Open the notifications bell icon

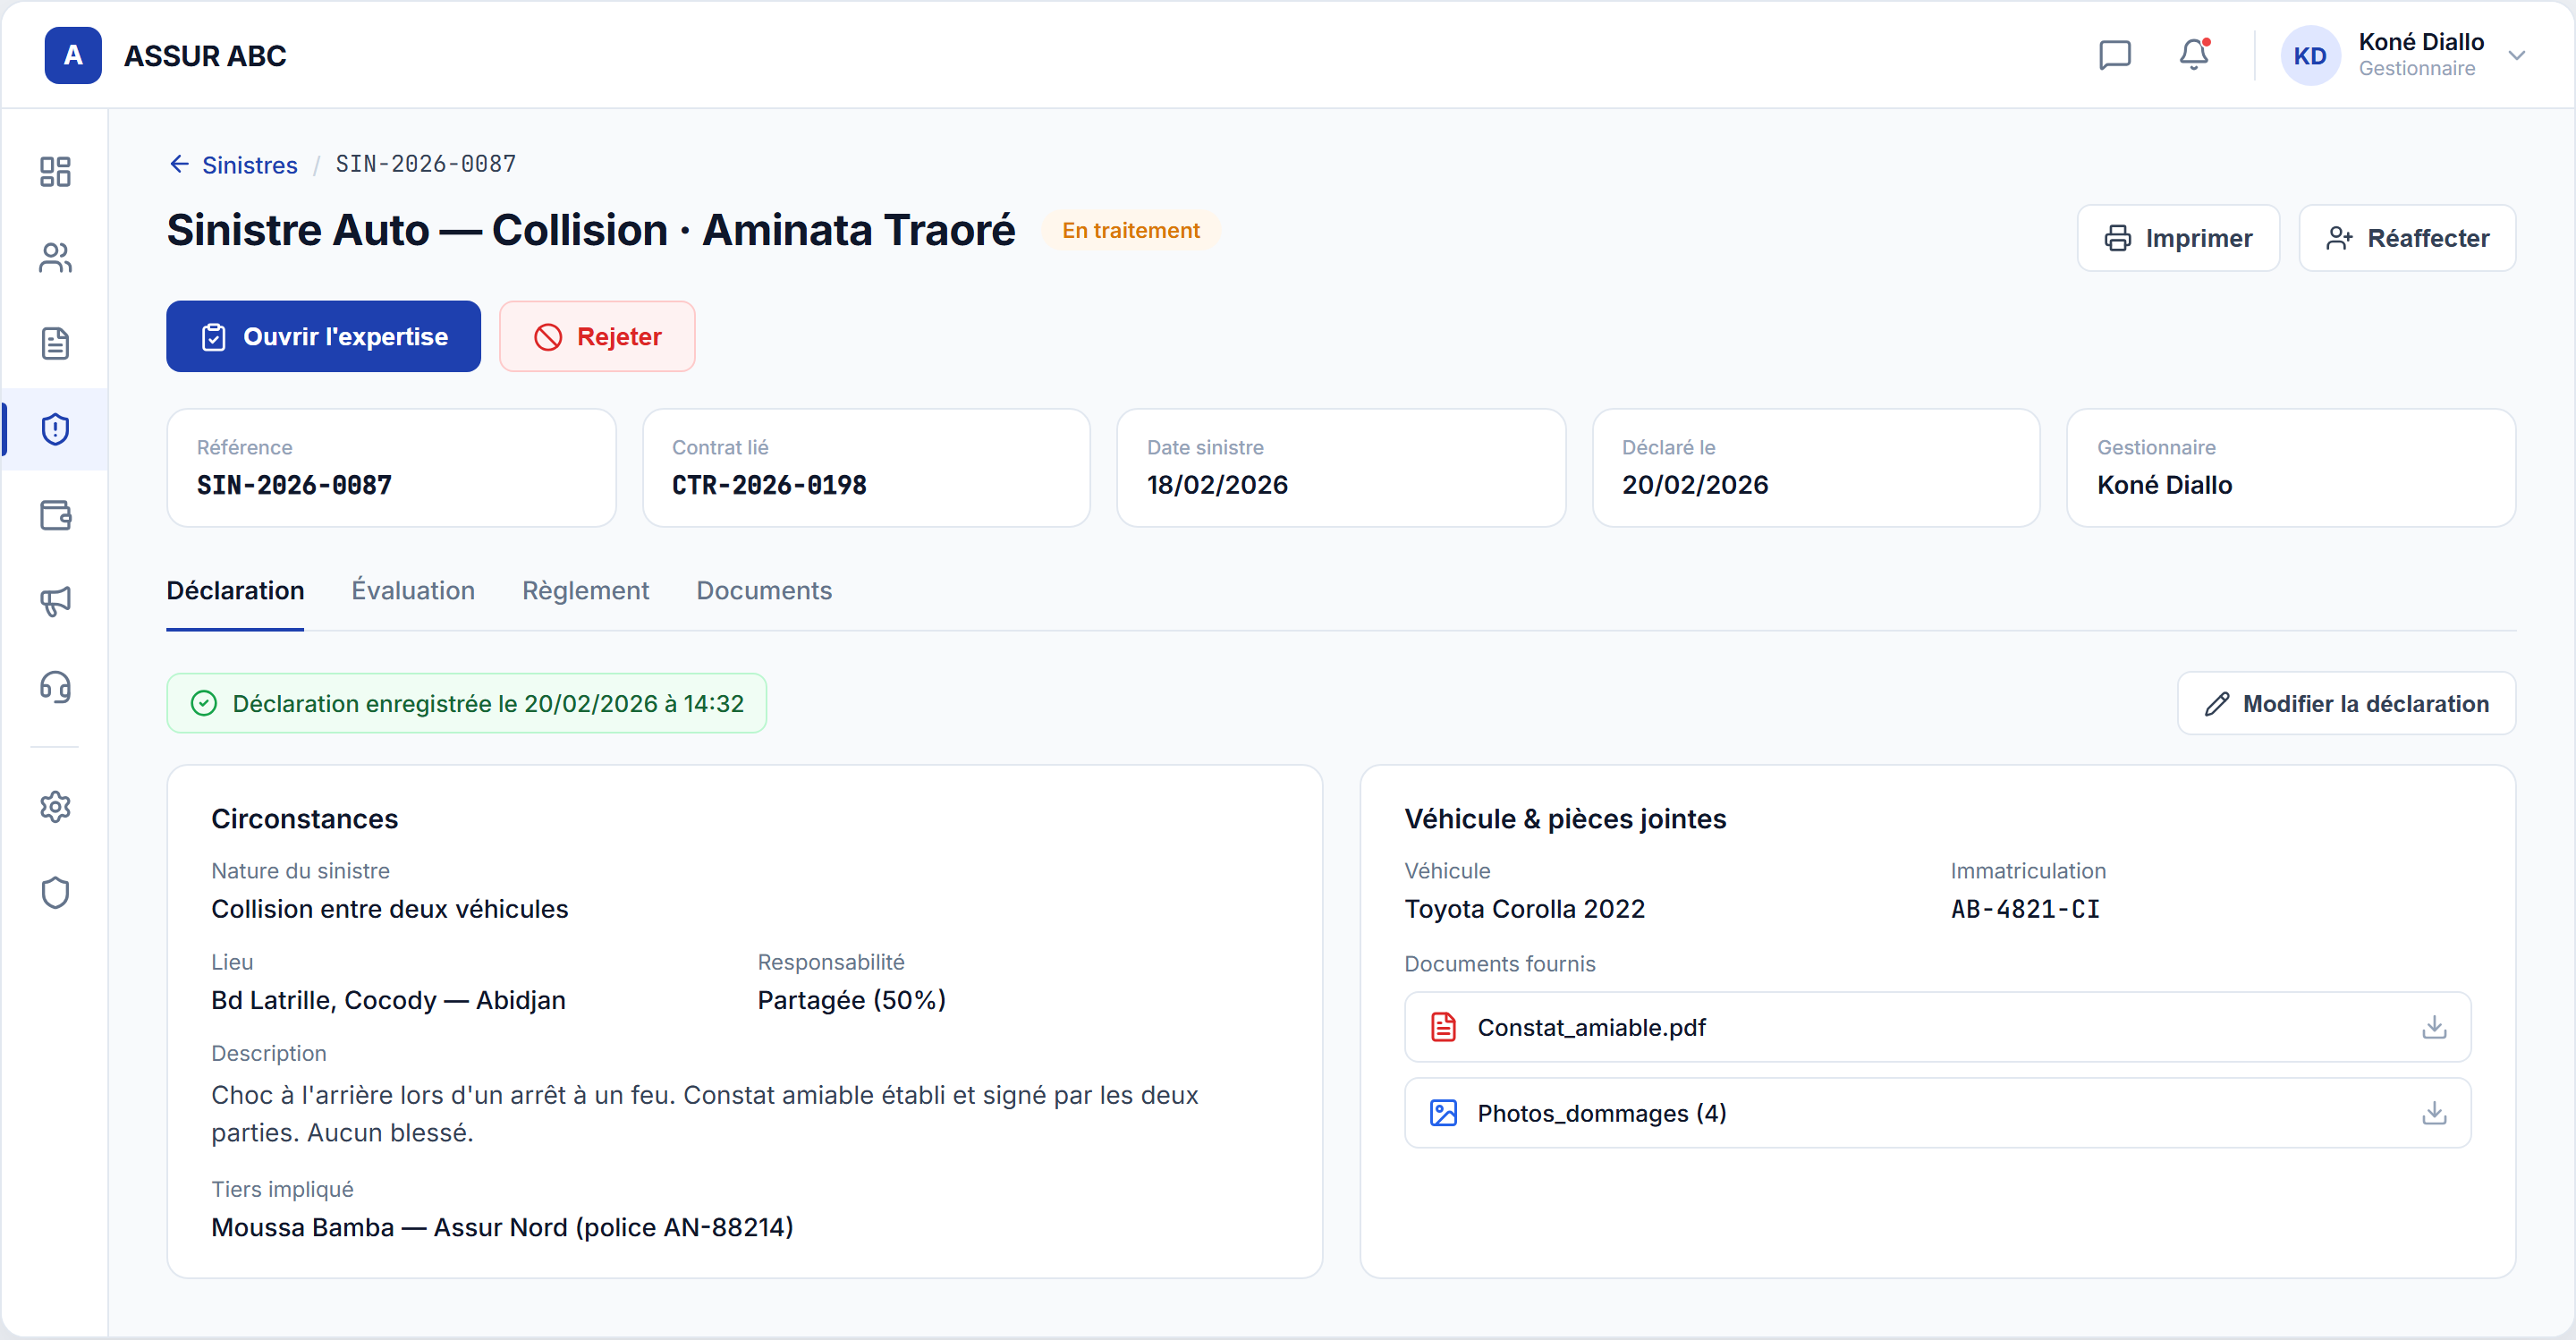tap(2194, 55)
